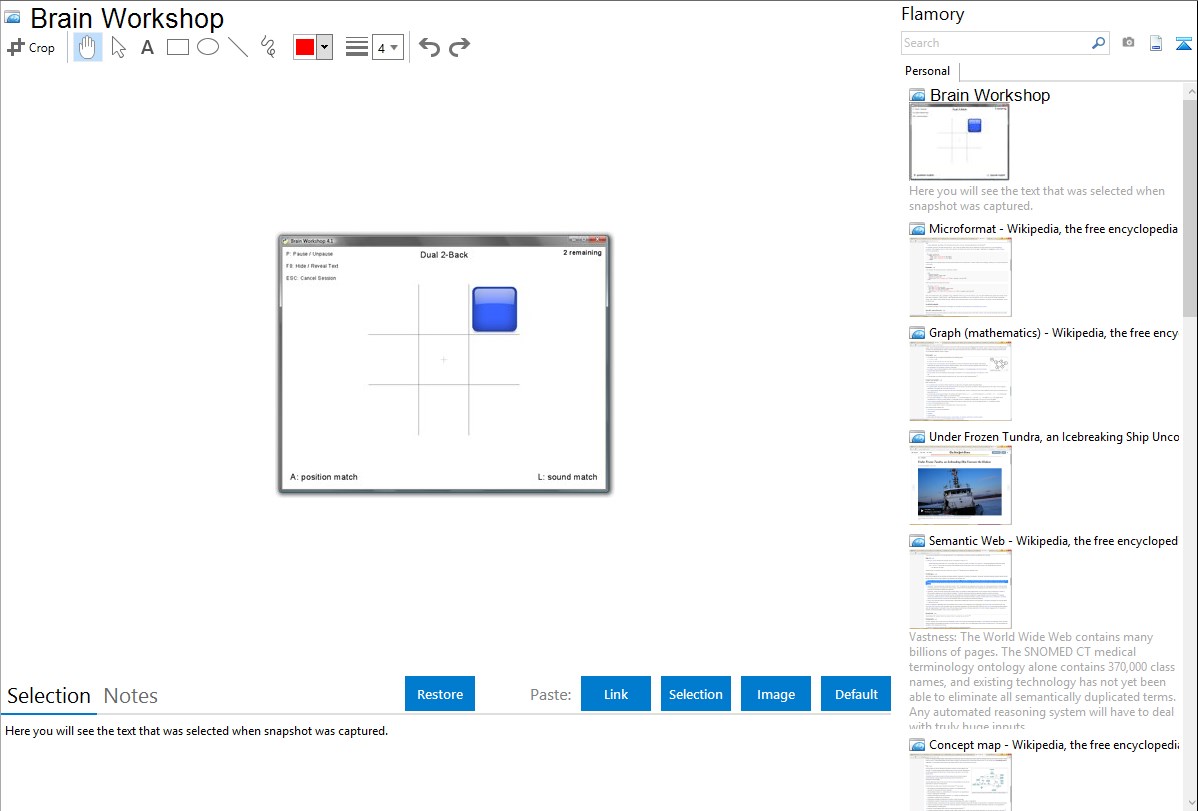The image size is (1198, 811).
Task: Select the straight line tool
Action: [x=238, y=47]
